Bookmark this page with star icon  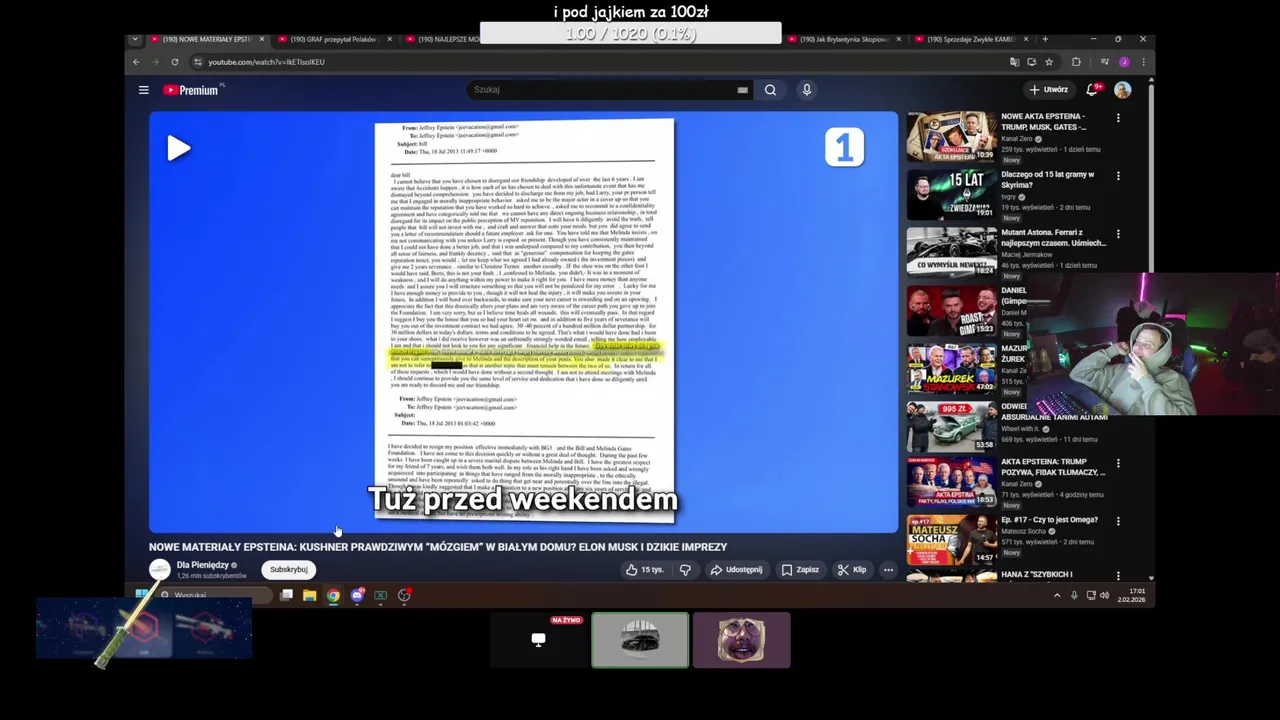tap(1049, 62)
